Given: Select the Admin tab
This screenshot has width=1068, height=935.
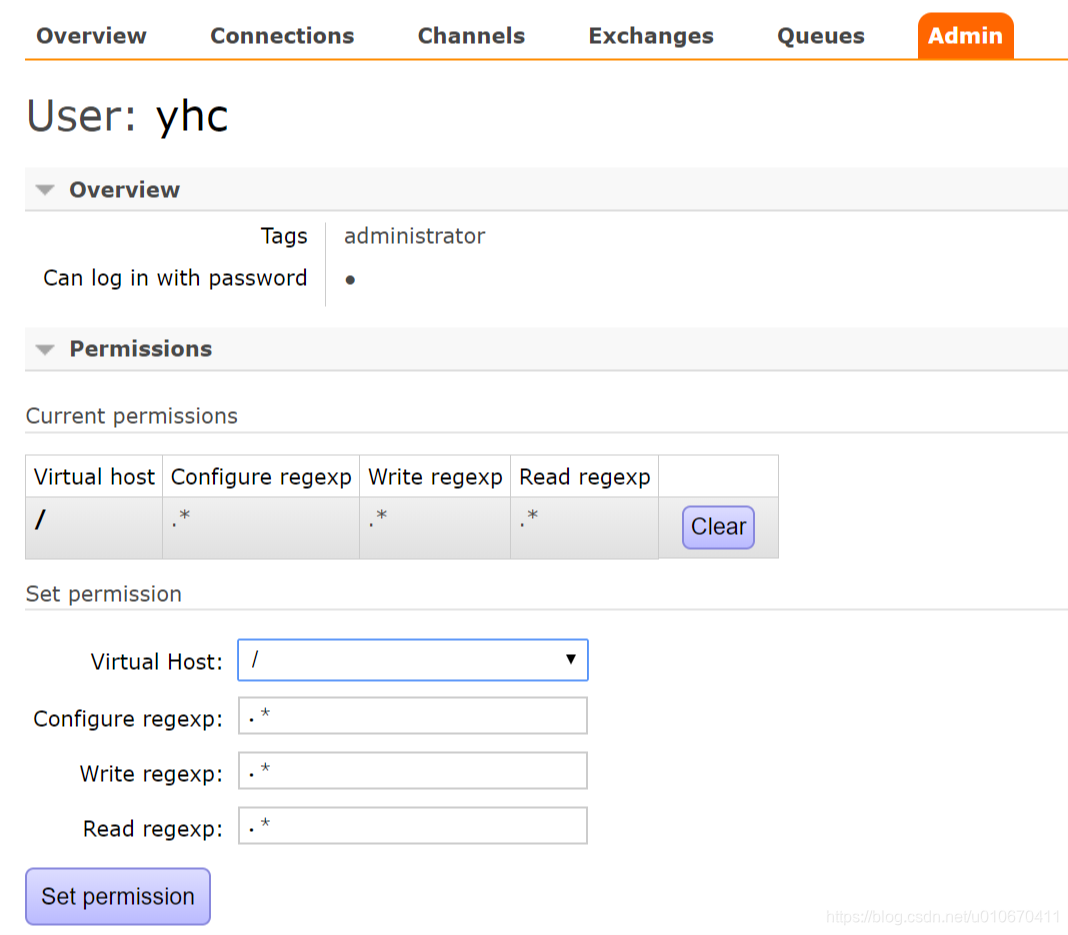Looking at the screenshot, I should (x=964, y=35).
